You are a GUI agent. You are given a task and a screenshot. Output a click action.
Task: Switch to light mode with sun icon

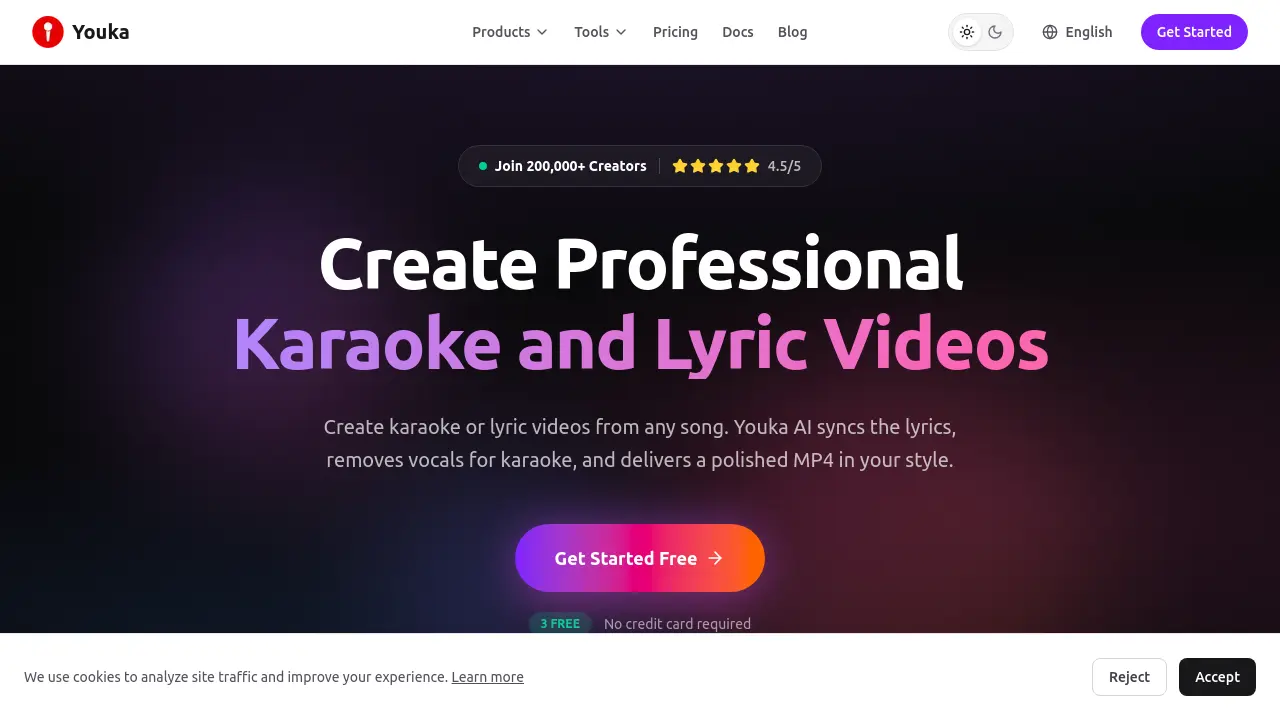967,32
